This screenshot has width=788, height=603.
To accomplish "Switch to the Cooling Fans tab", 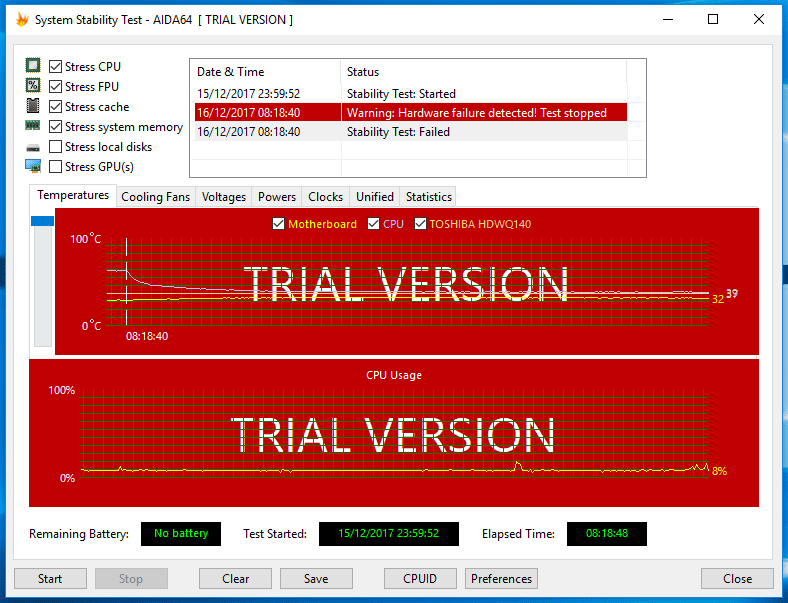I will tap(156, 196).
